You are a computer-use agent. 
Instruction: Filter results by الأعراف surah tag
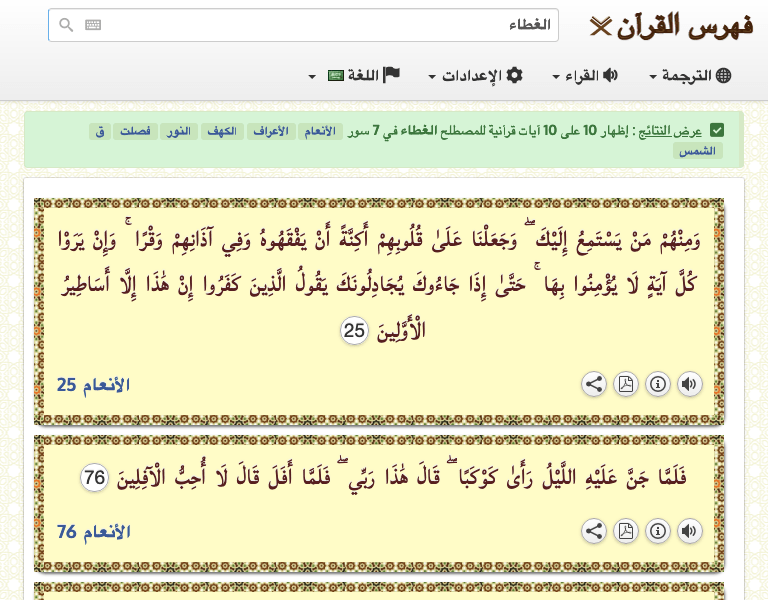point(269,131)
